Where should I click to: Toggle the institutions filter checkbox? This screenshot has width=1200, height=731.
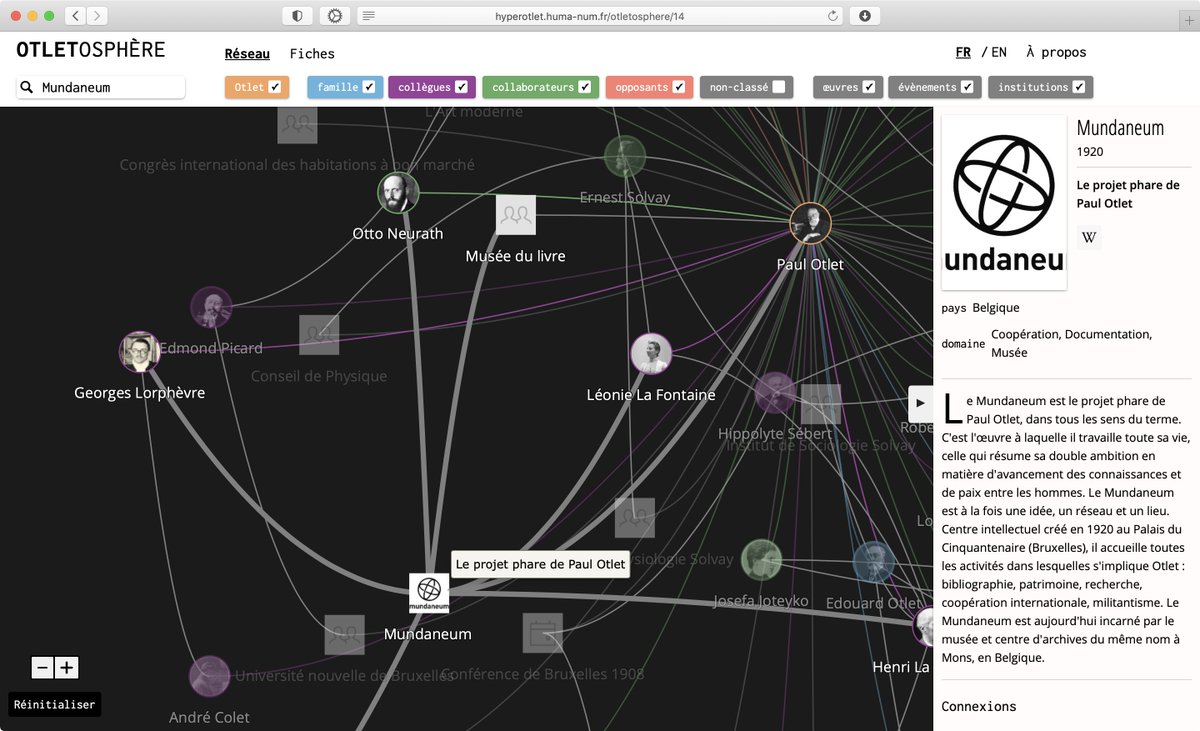click(1079, 87)
